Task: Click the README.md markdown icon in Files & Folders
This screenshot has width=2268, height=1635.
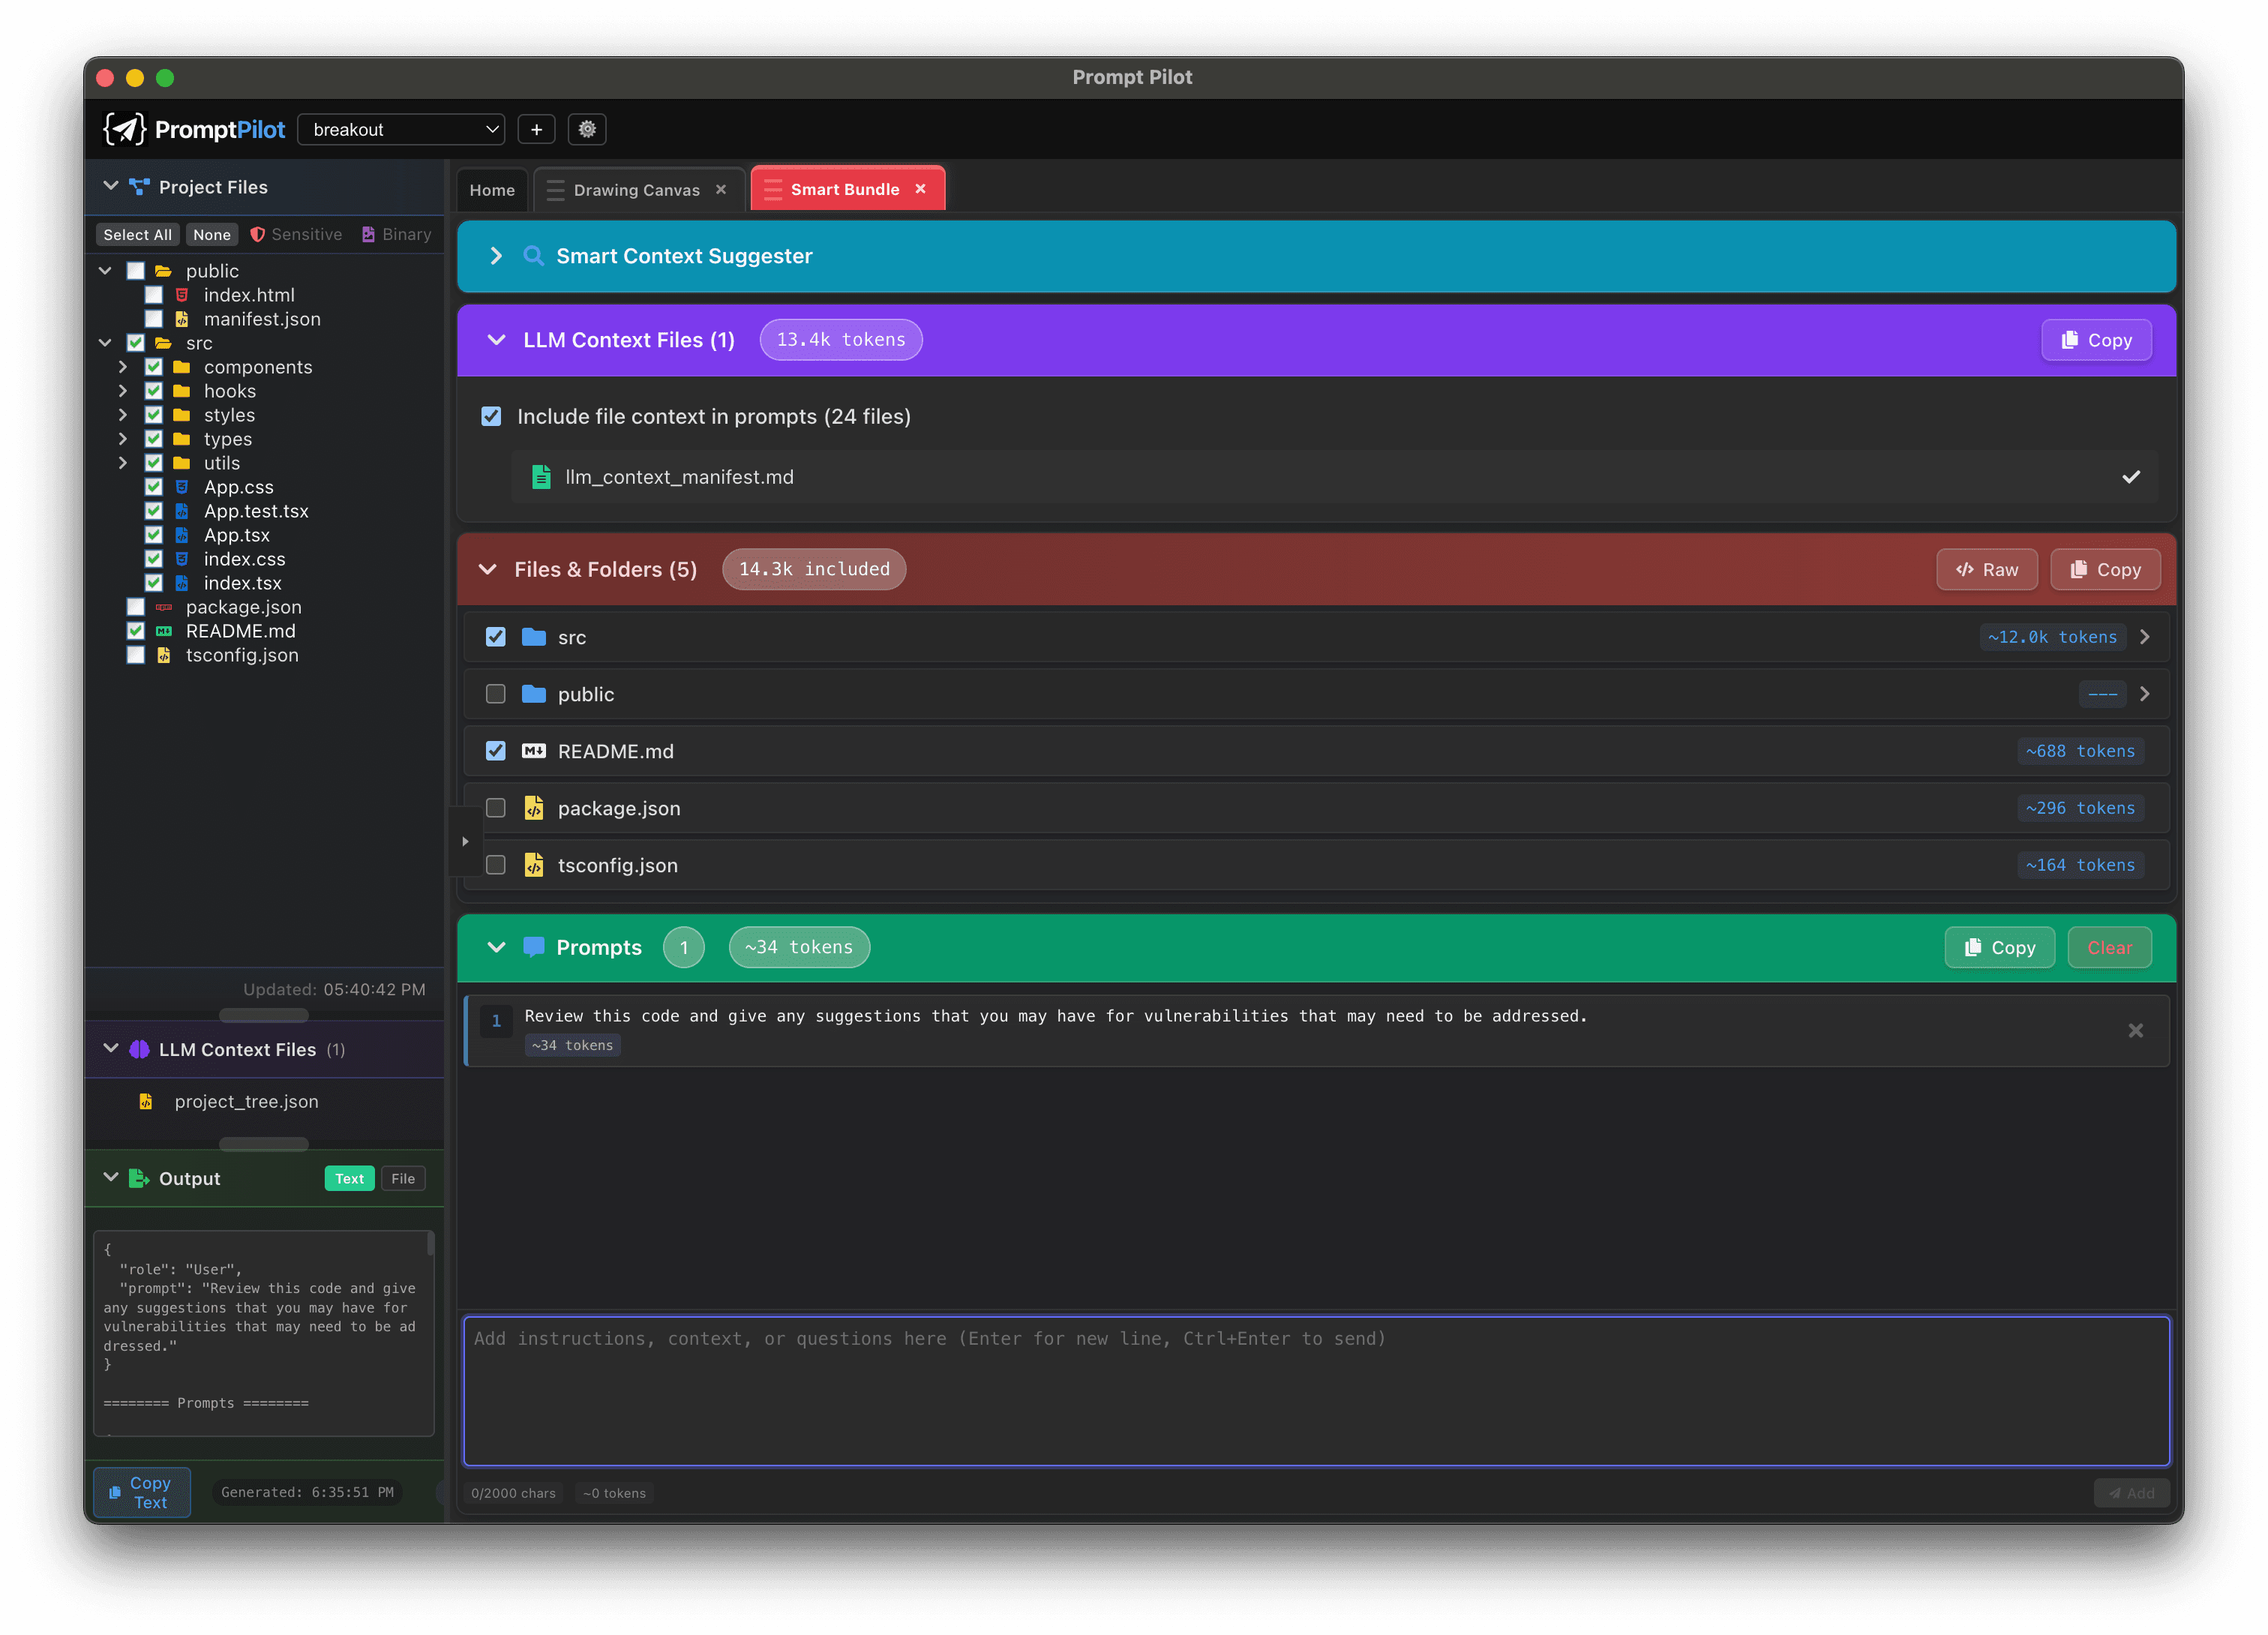Action: 534,751
